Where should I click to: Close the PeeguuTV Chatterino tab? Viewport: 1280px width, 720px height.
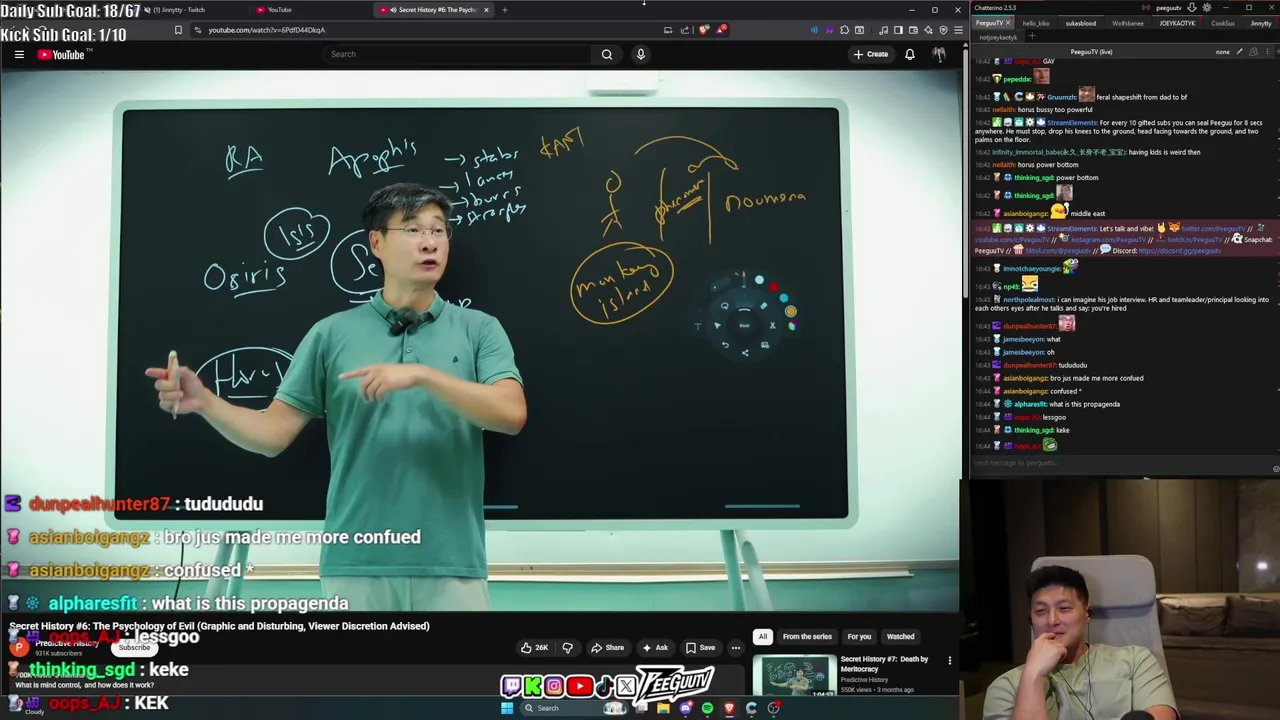coord(1008,23)
